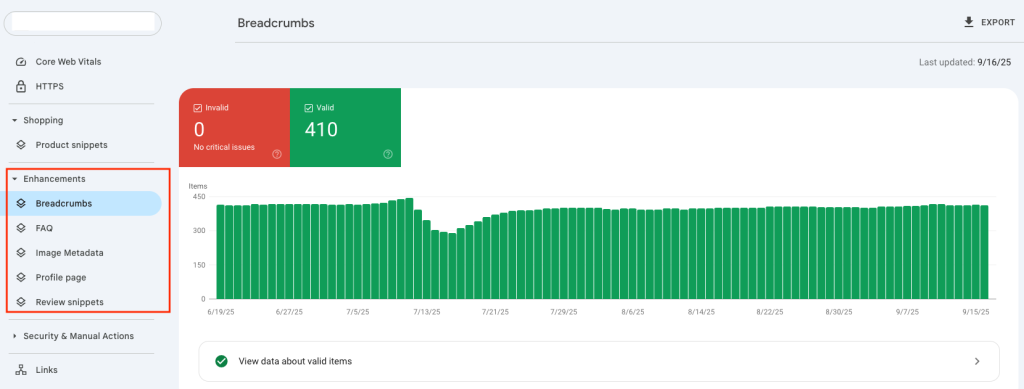Click the first chart bar at 6/19/25
Screen dimensions: 1024x389
221,252
